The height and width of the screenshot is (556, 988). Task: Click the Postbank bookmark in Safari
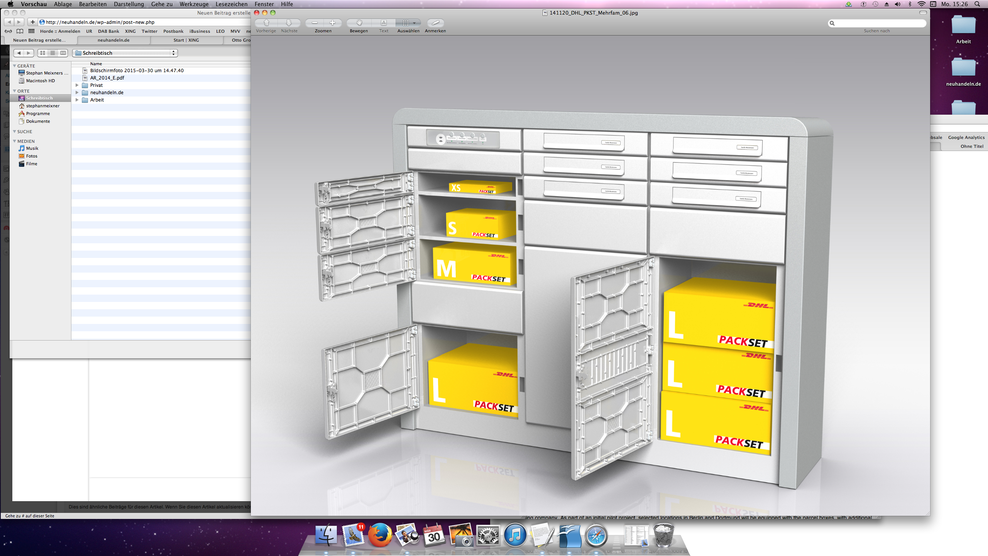(173, 31)
